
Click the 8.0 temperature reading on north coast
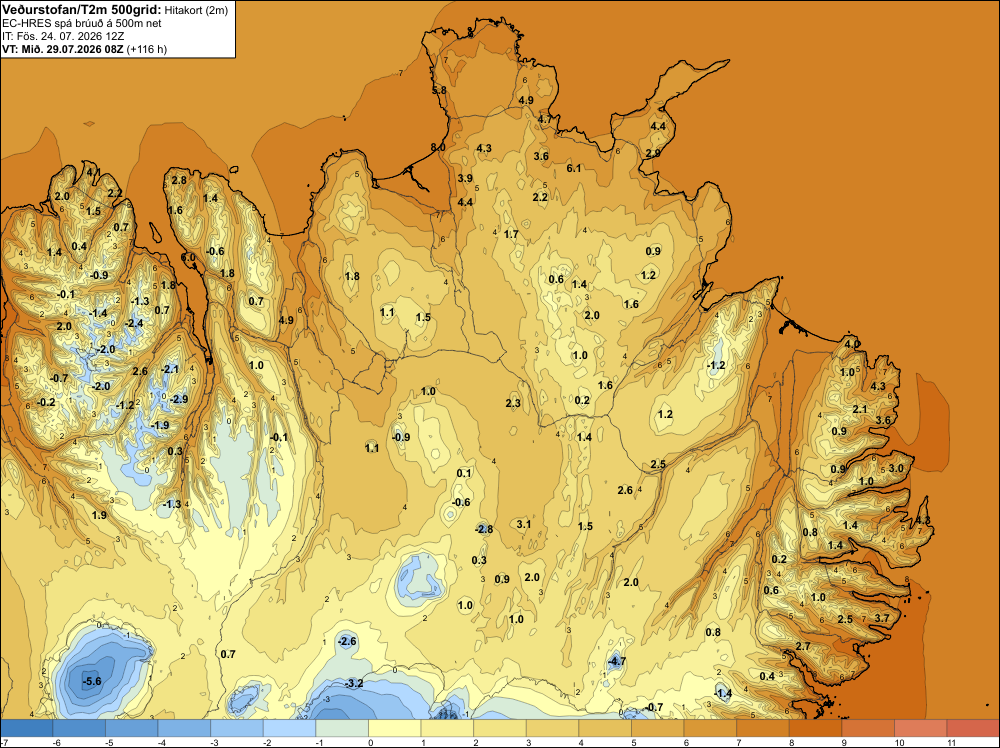[438, 147]
